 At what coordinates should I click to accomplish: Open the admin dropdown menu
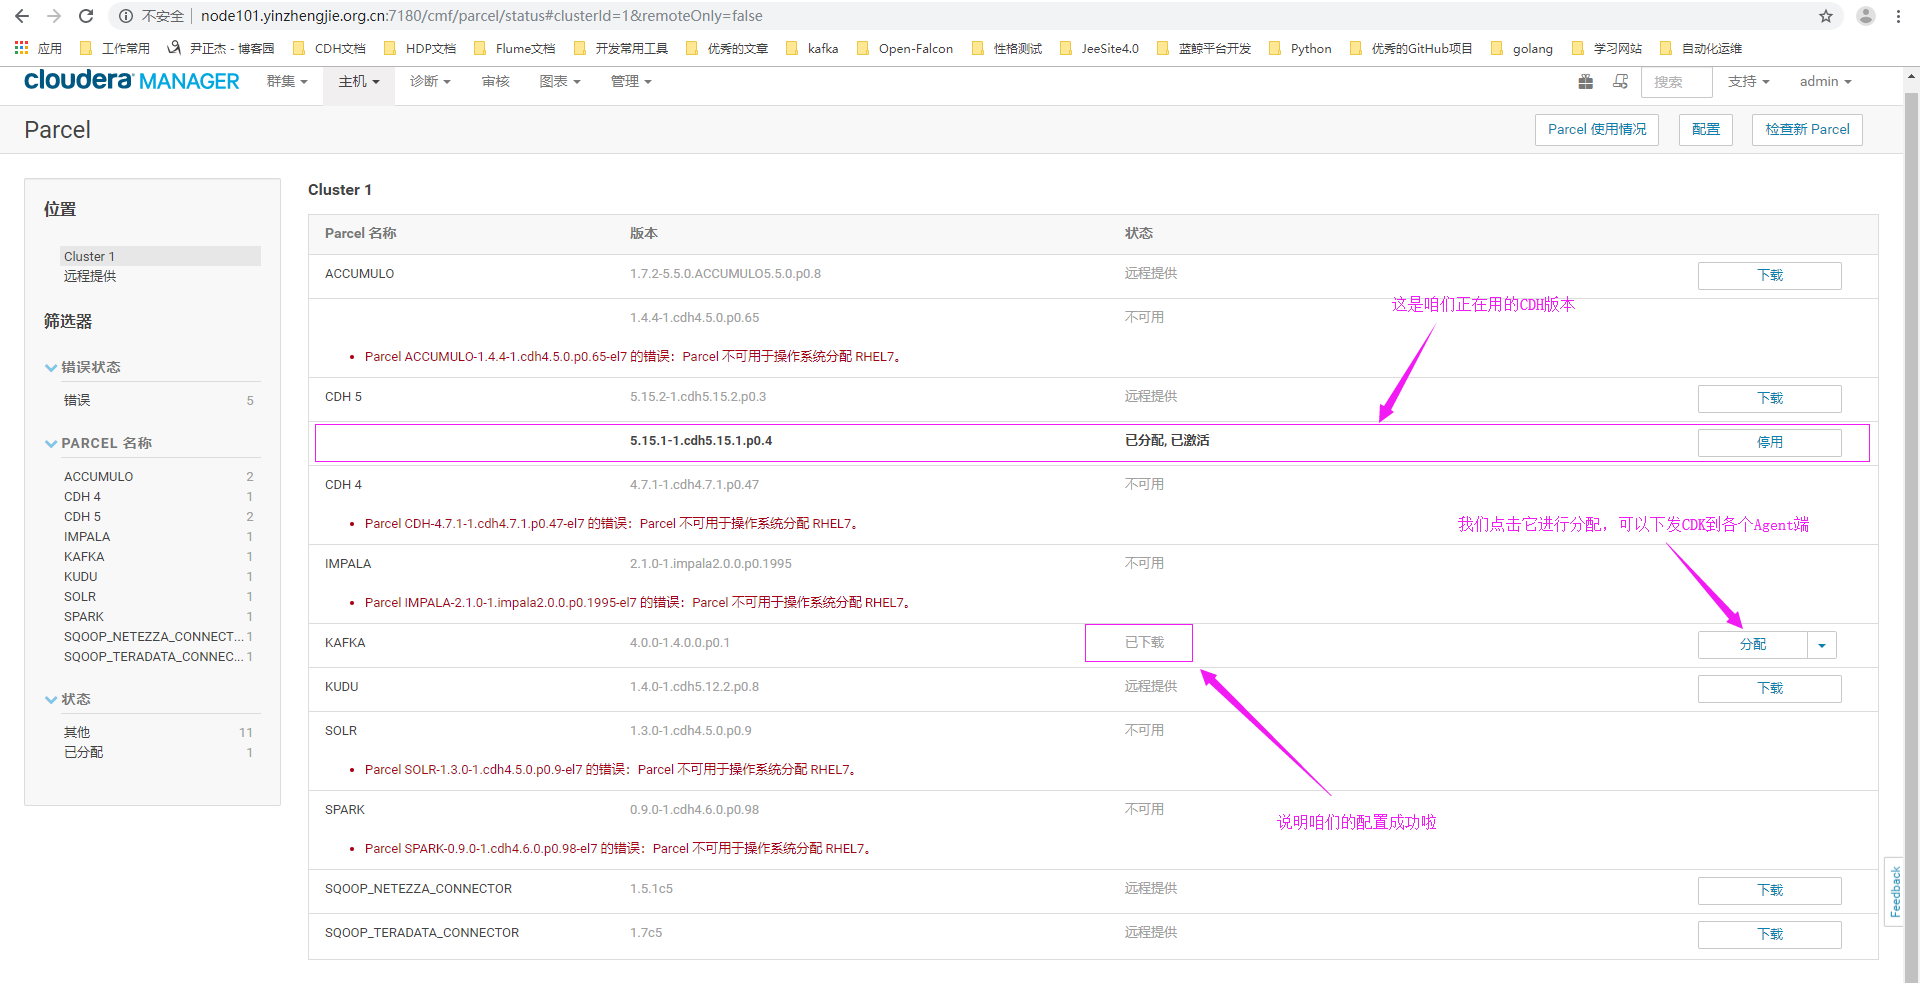coord(1825,81)
